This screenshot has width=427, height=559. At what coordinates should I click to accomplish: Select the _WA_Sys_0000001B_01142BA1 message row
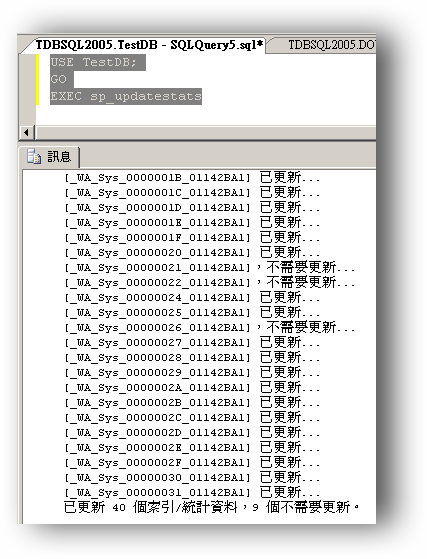tap(192, 177)
